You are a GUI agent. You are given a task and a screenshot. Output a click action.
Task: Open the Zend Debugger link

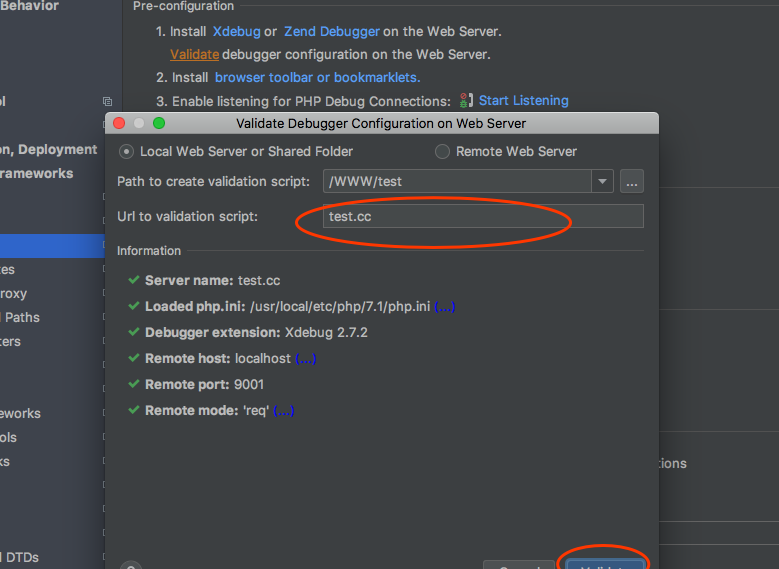click(331, 31)
